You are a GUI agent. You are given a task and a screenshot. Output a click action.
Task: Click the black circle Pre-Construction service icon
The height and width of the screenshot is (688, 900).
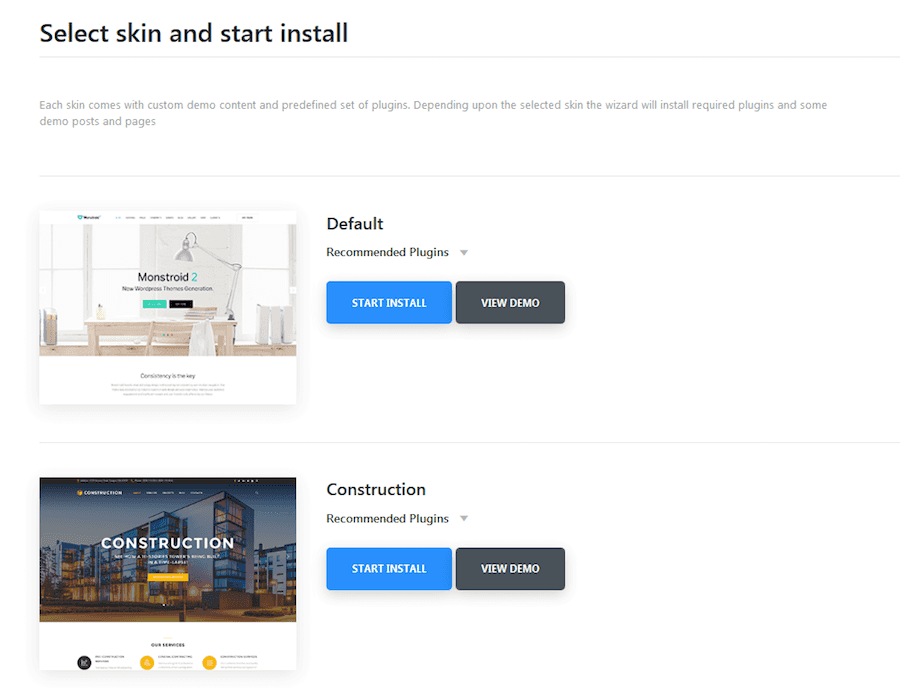click(84, 662)
